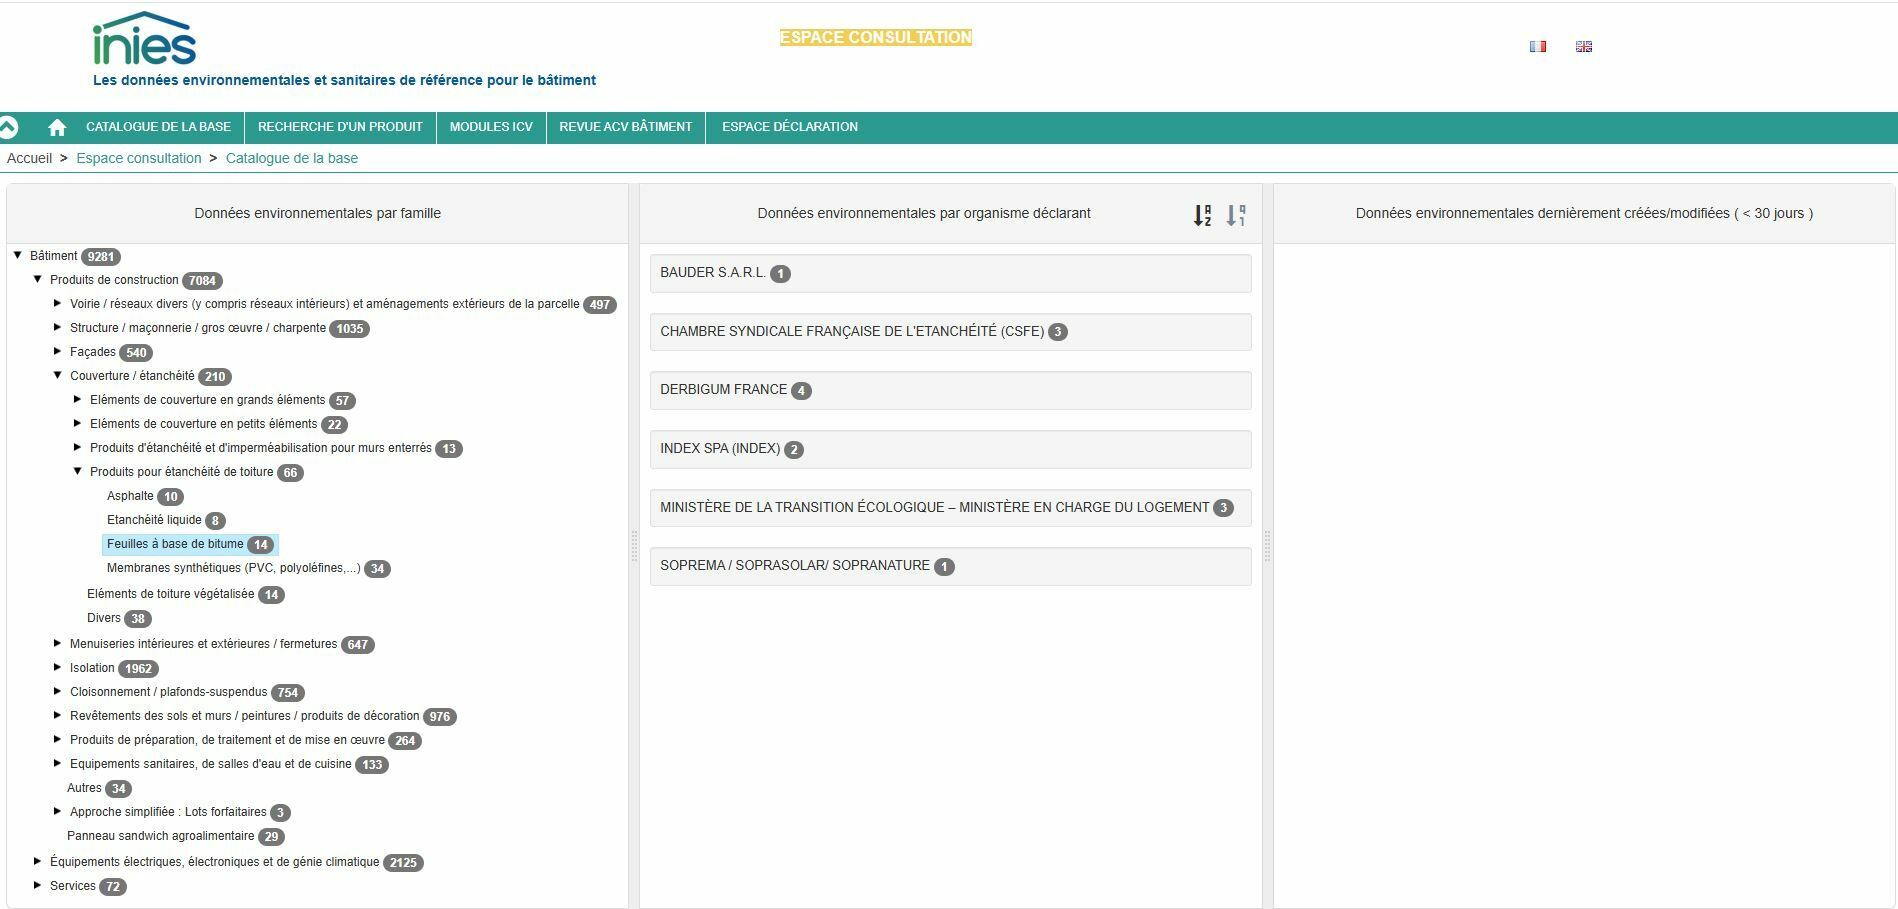This screenshot has width=1898, height=909.
Task: Grab splitter handle between family and organism panels
Action: tap(634, 546)
